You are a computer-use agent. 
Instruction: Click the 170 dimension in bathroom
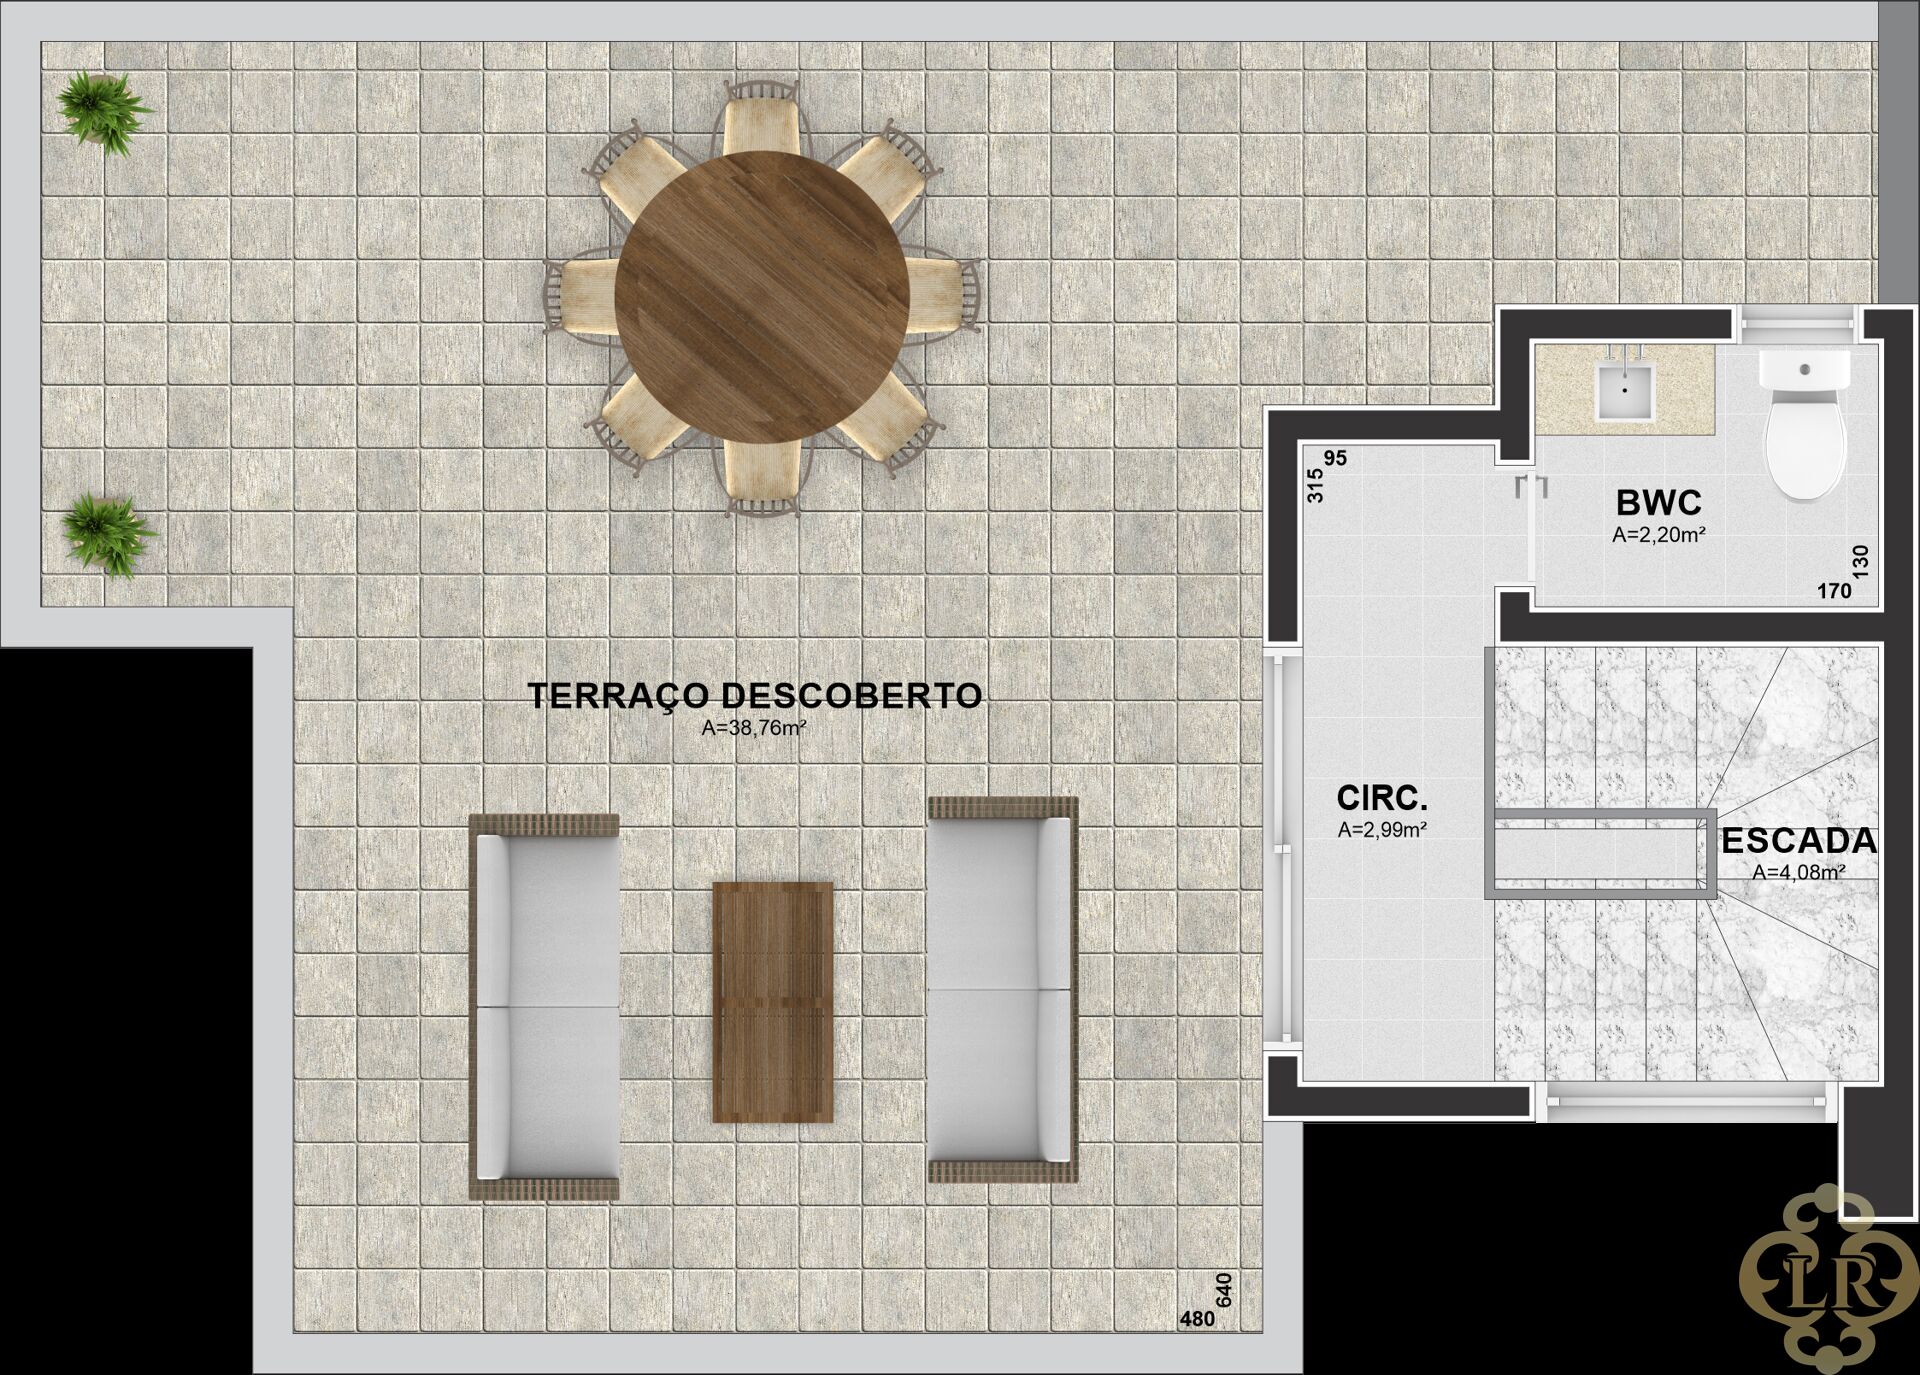pyautogui.click(x=1834, y=590)
